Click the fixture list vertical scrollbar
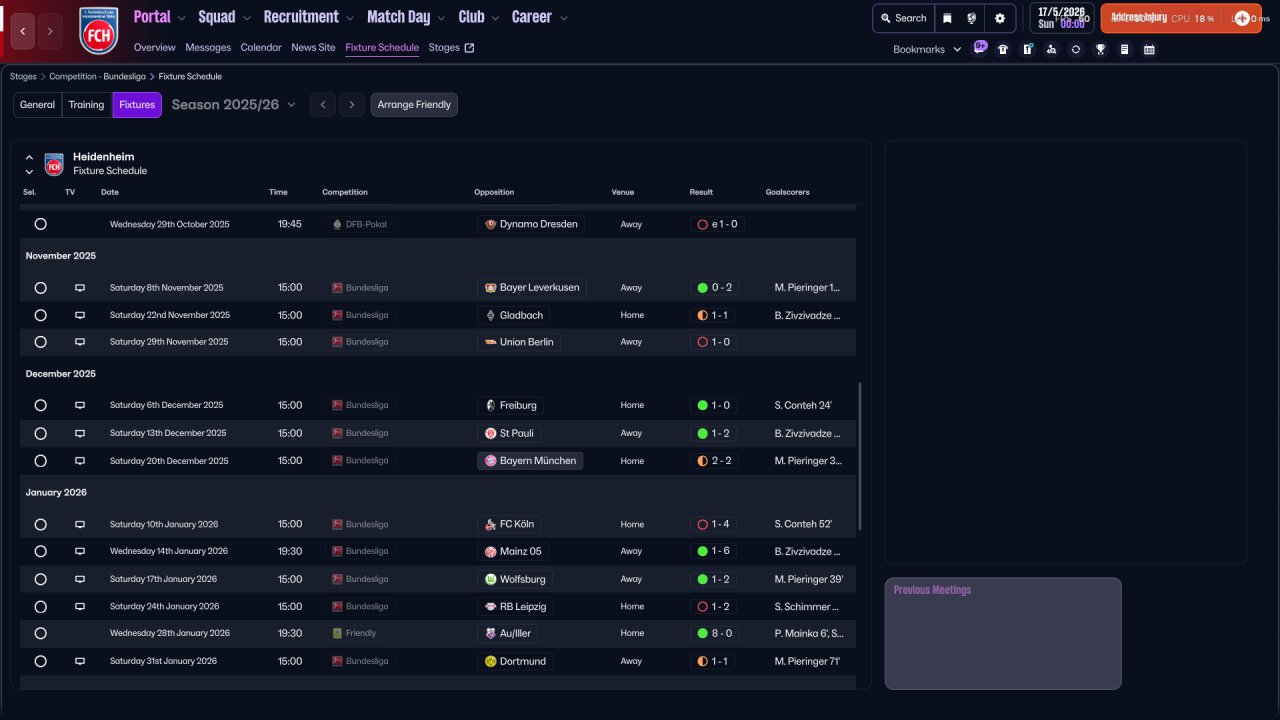 pos(860,455)
